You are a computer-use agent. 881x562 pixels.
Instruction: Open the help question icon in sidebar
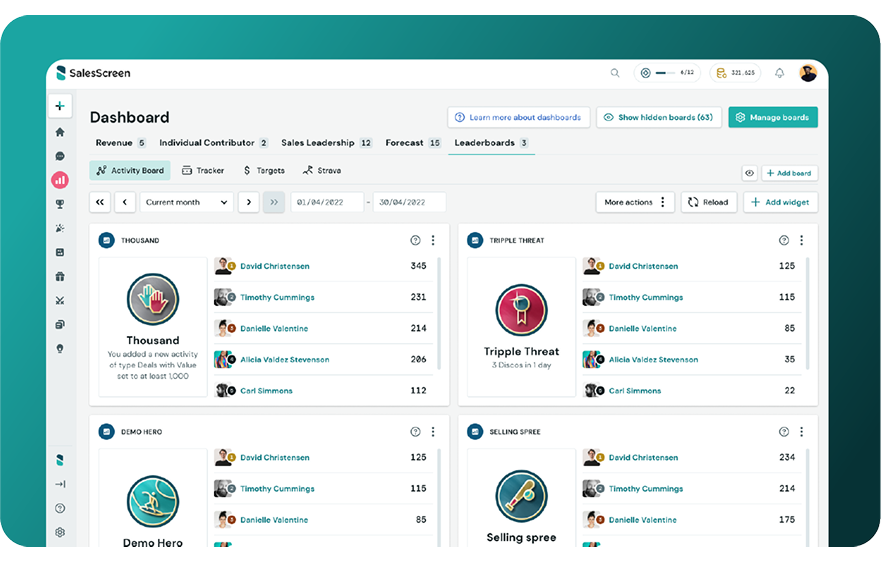click(x=60, y=508)
